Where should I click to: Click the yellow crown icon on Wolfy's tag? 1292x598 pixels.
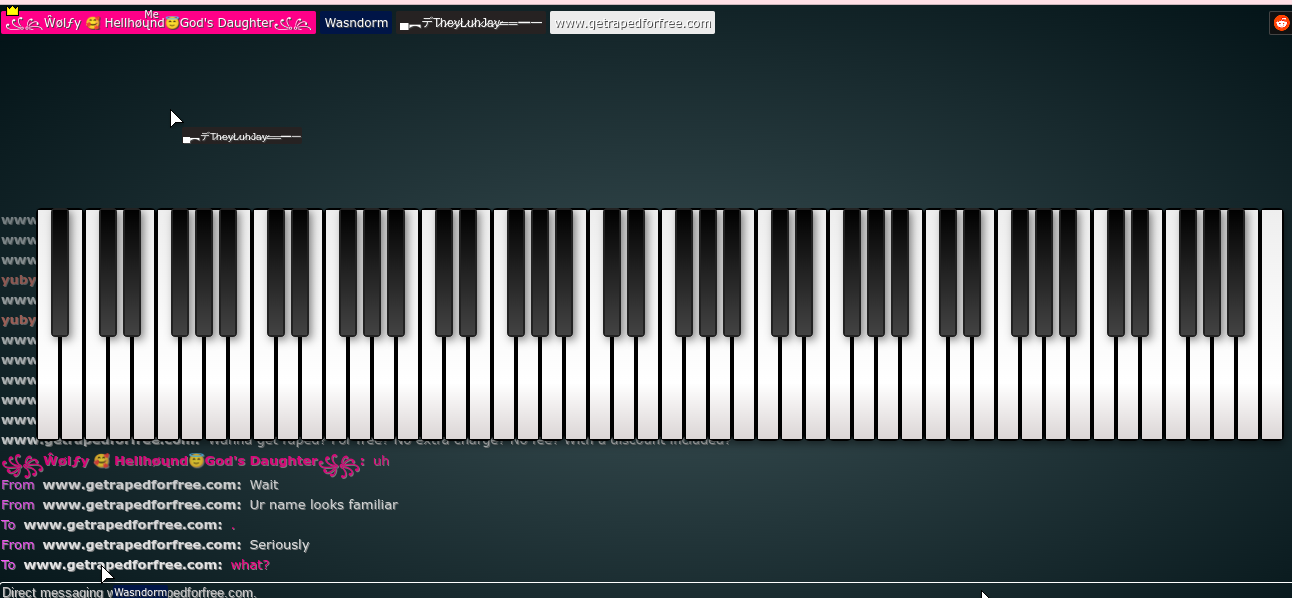pos(12,11)
